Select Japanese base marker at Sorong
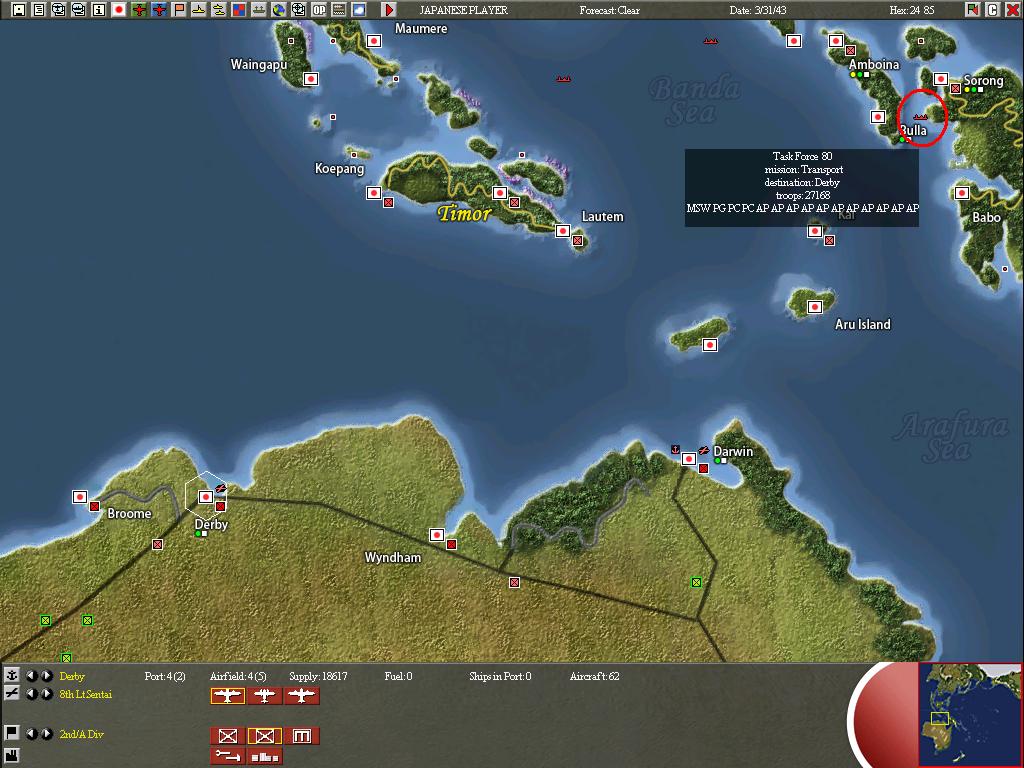The image size is (1024, 768). [940, 79]
